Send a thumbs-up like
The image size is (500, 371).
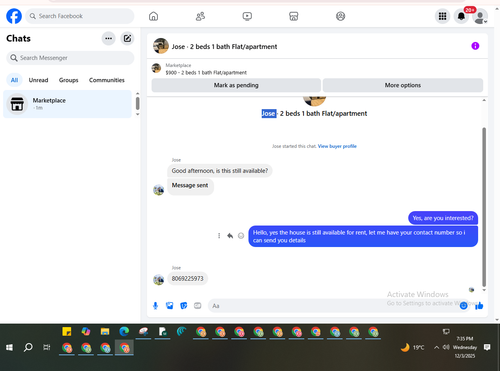(x=479, y=306)
